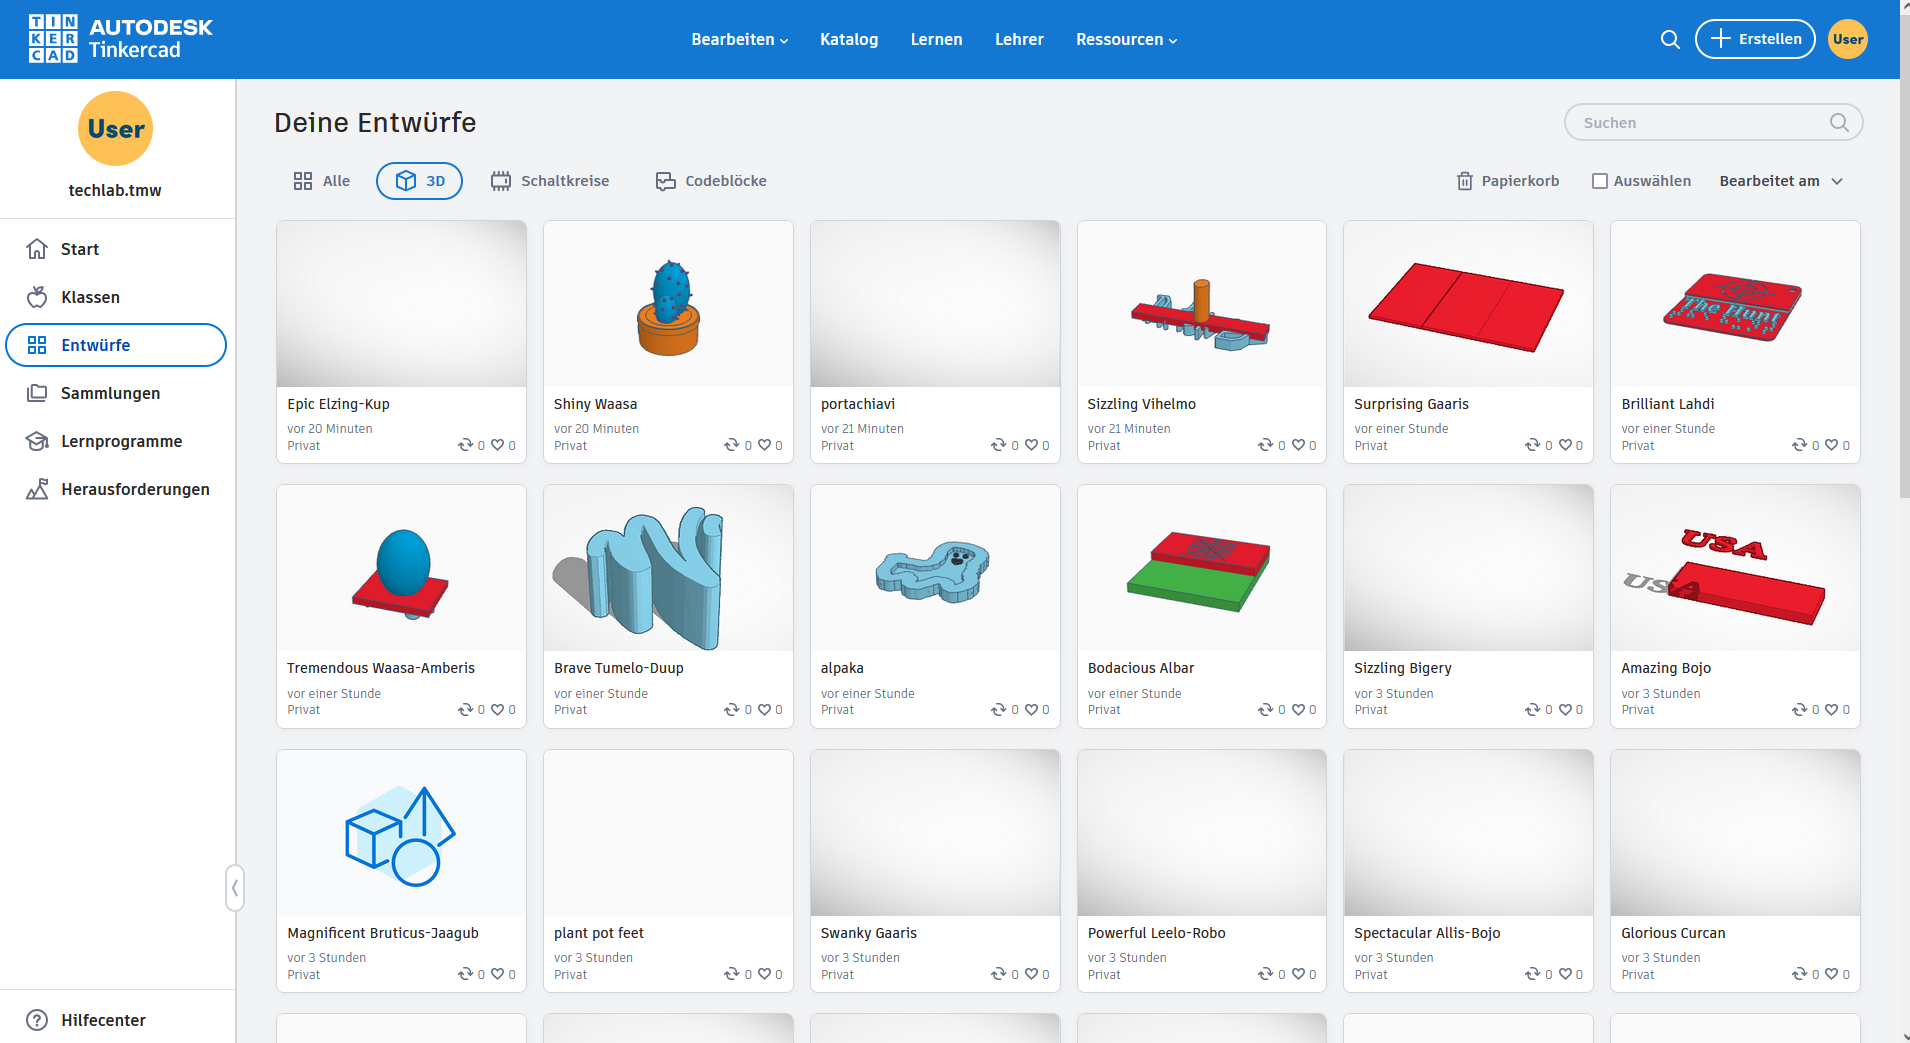Open the Shiny Waasa design title
Image resolution: width=1910 pixels, height=1043 pixels.
[x=595, y=404]
